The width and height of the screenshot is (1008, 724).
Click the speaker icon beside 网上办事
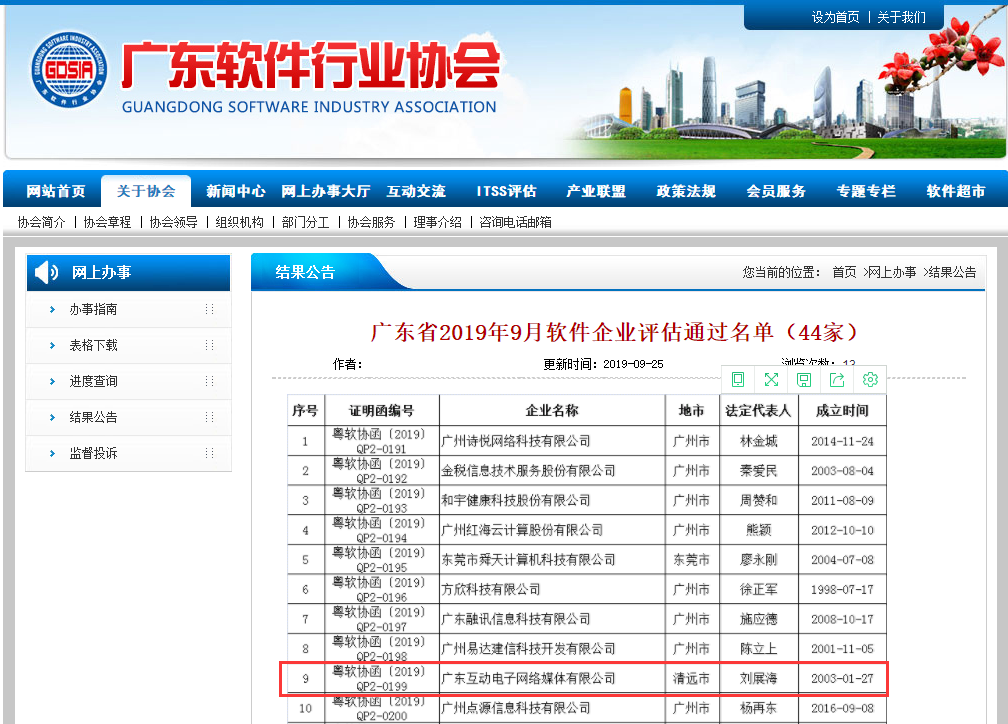point(46,272)
